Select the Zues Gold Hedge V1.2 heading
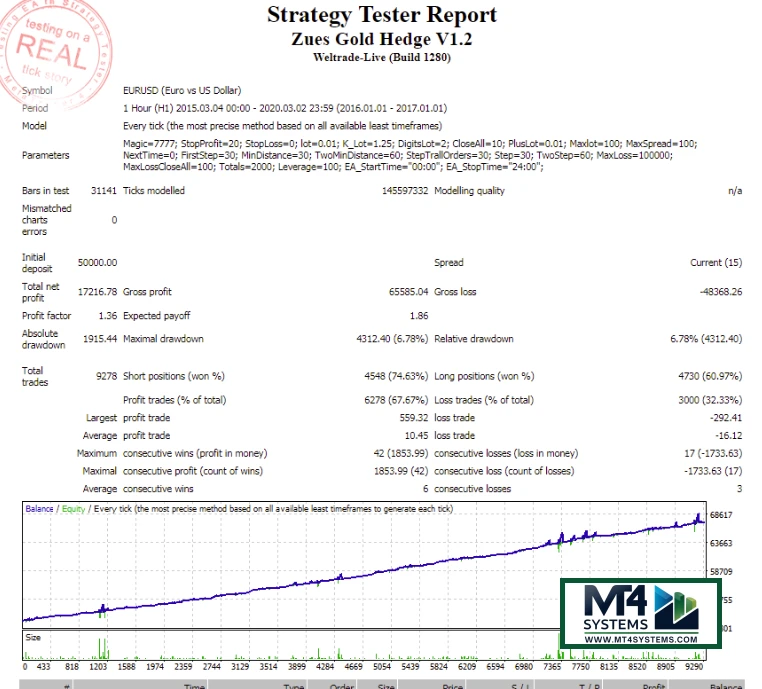Screen dimensions: 762x689 [381, 39]
